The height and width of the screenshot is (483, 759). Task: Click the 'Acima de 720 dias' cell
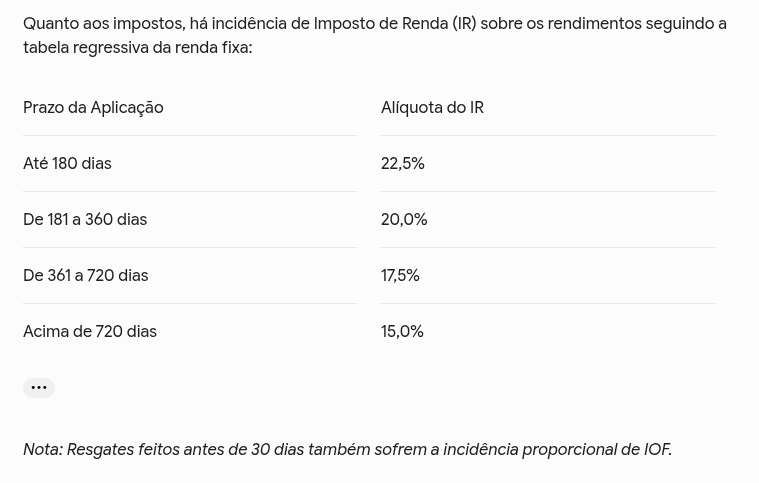click(90, 332)
